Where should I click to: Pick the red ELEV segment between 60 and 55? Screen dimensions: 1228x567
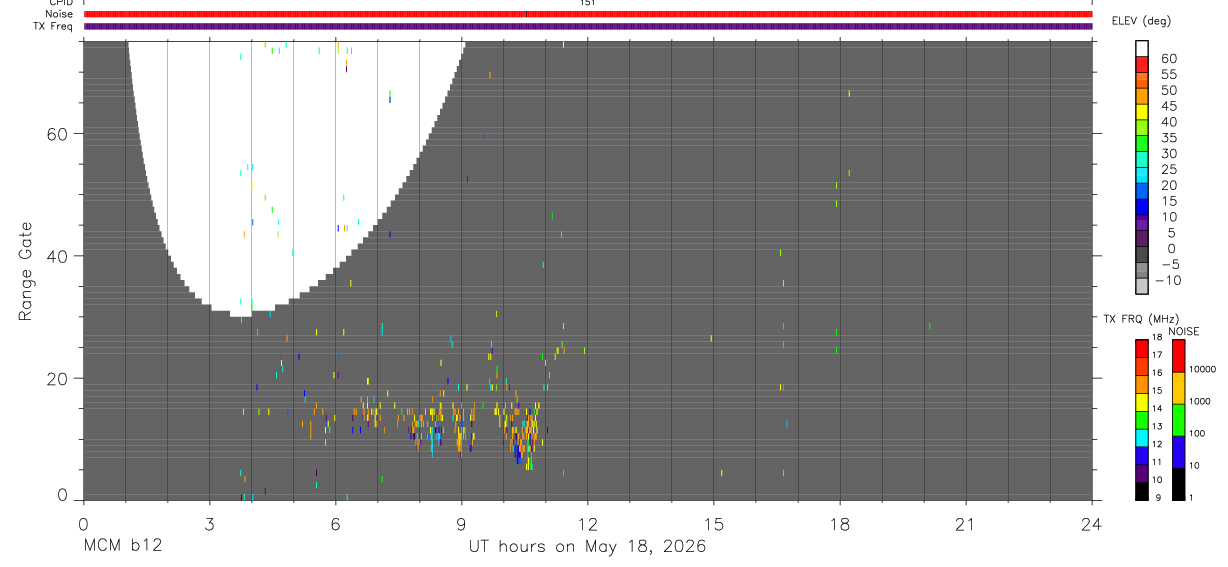(1142, 63)
